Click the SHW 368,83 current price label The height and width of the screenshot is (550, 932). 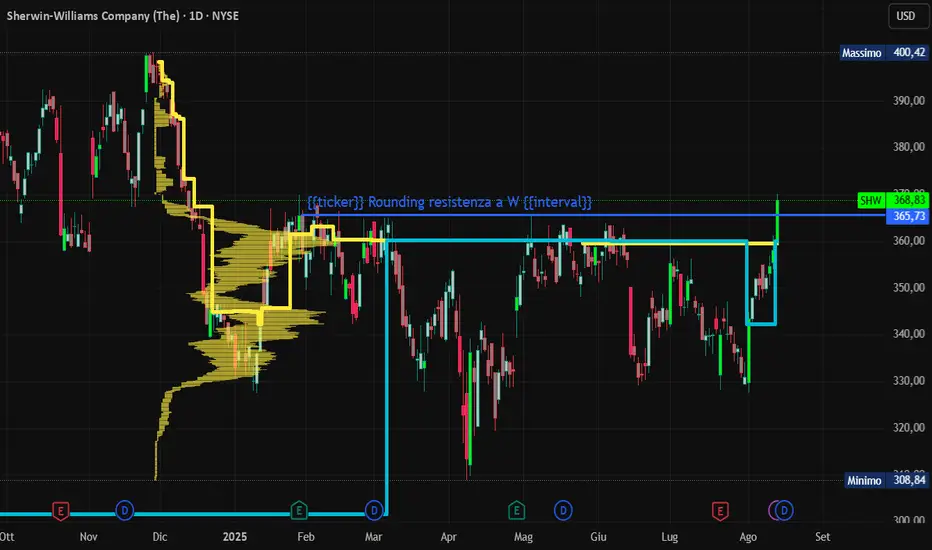pos(893,200)
